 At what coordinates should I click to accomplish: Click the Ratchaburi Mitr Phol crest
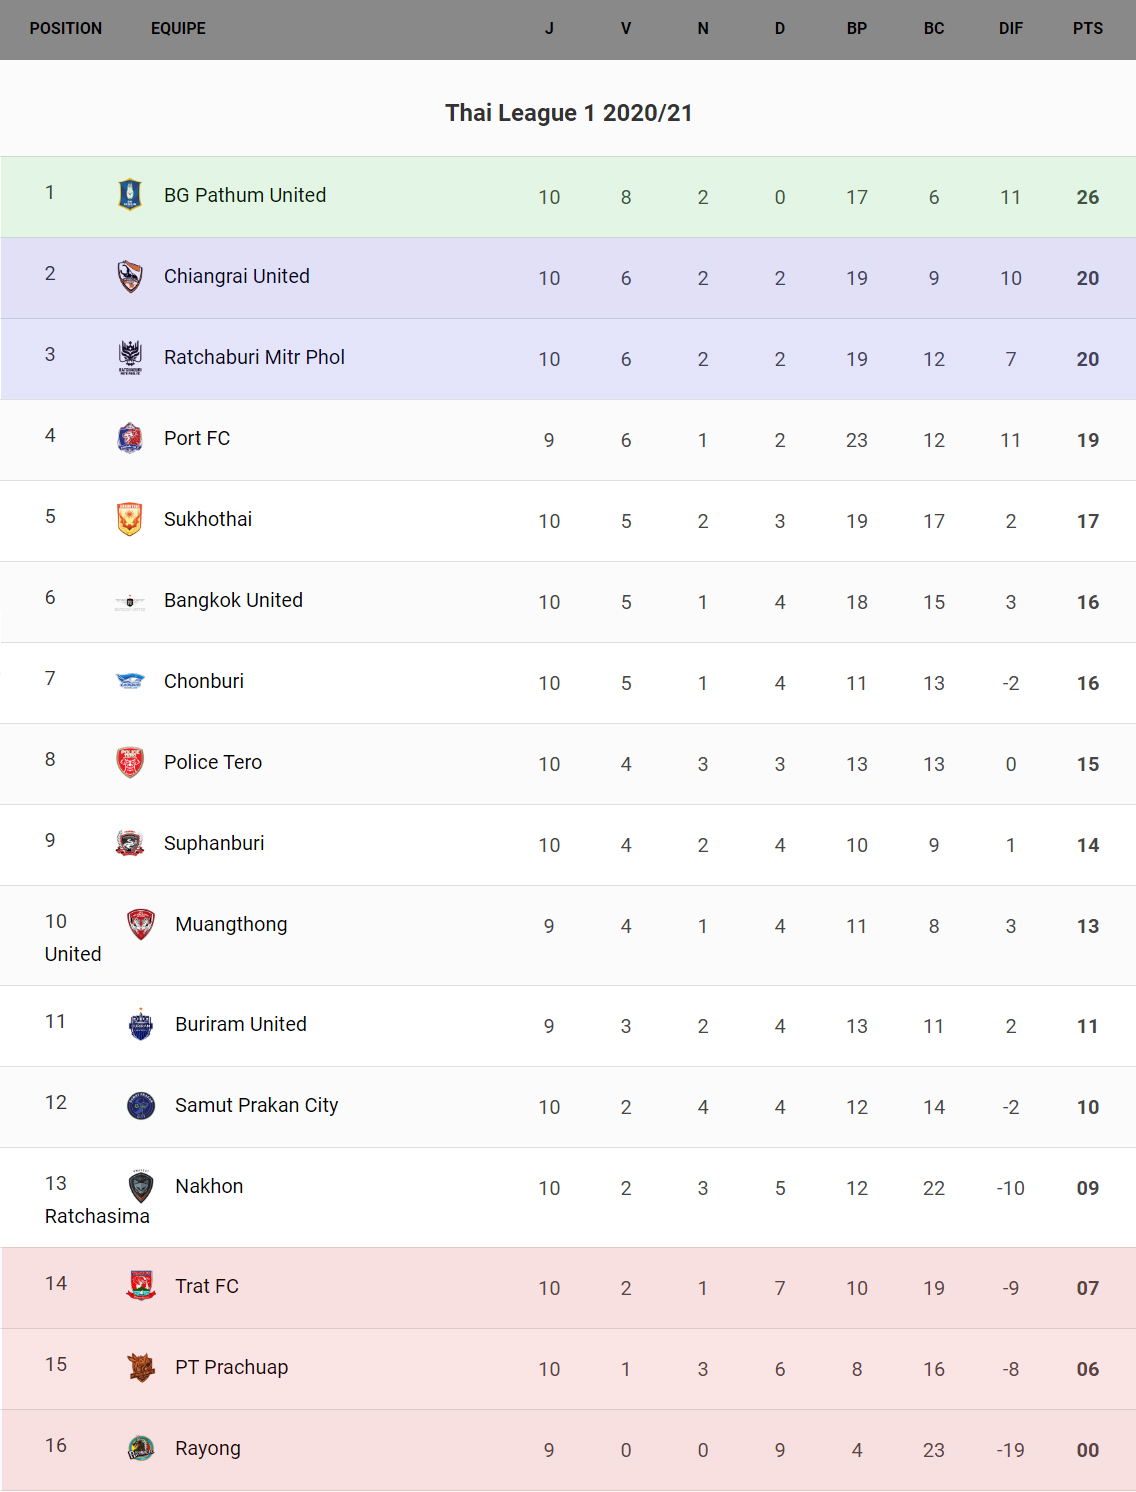pos(130,357)
